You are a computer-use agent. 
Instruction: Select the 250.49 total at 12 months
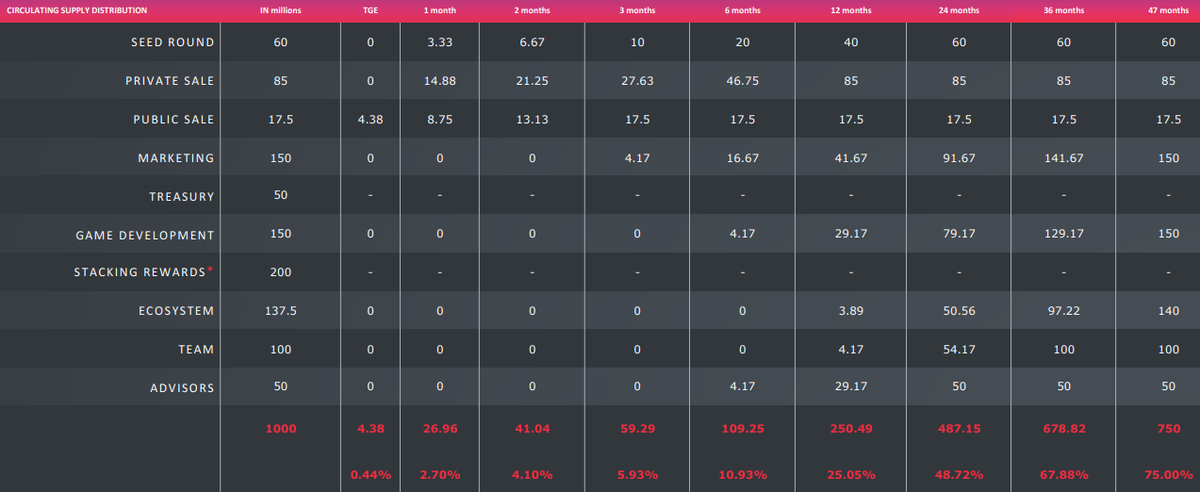851,428
